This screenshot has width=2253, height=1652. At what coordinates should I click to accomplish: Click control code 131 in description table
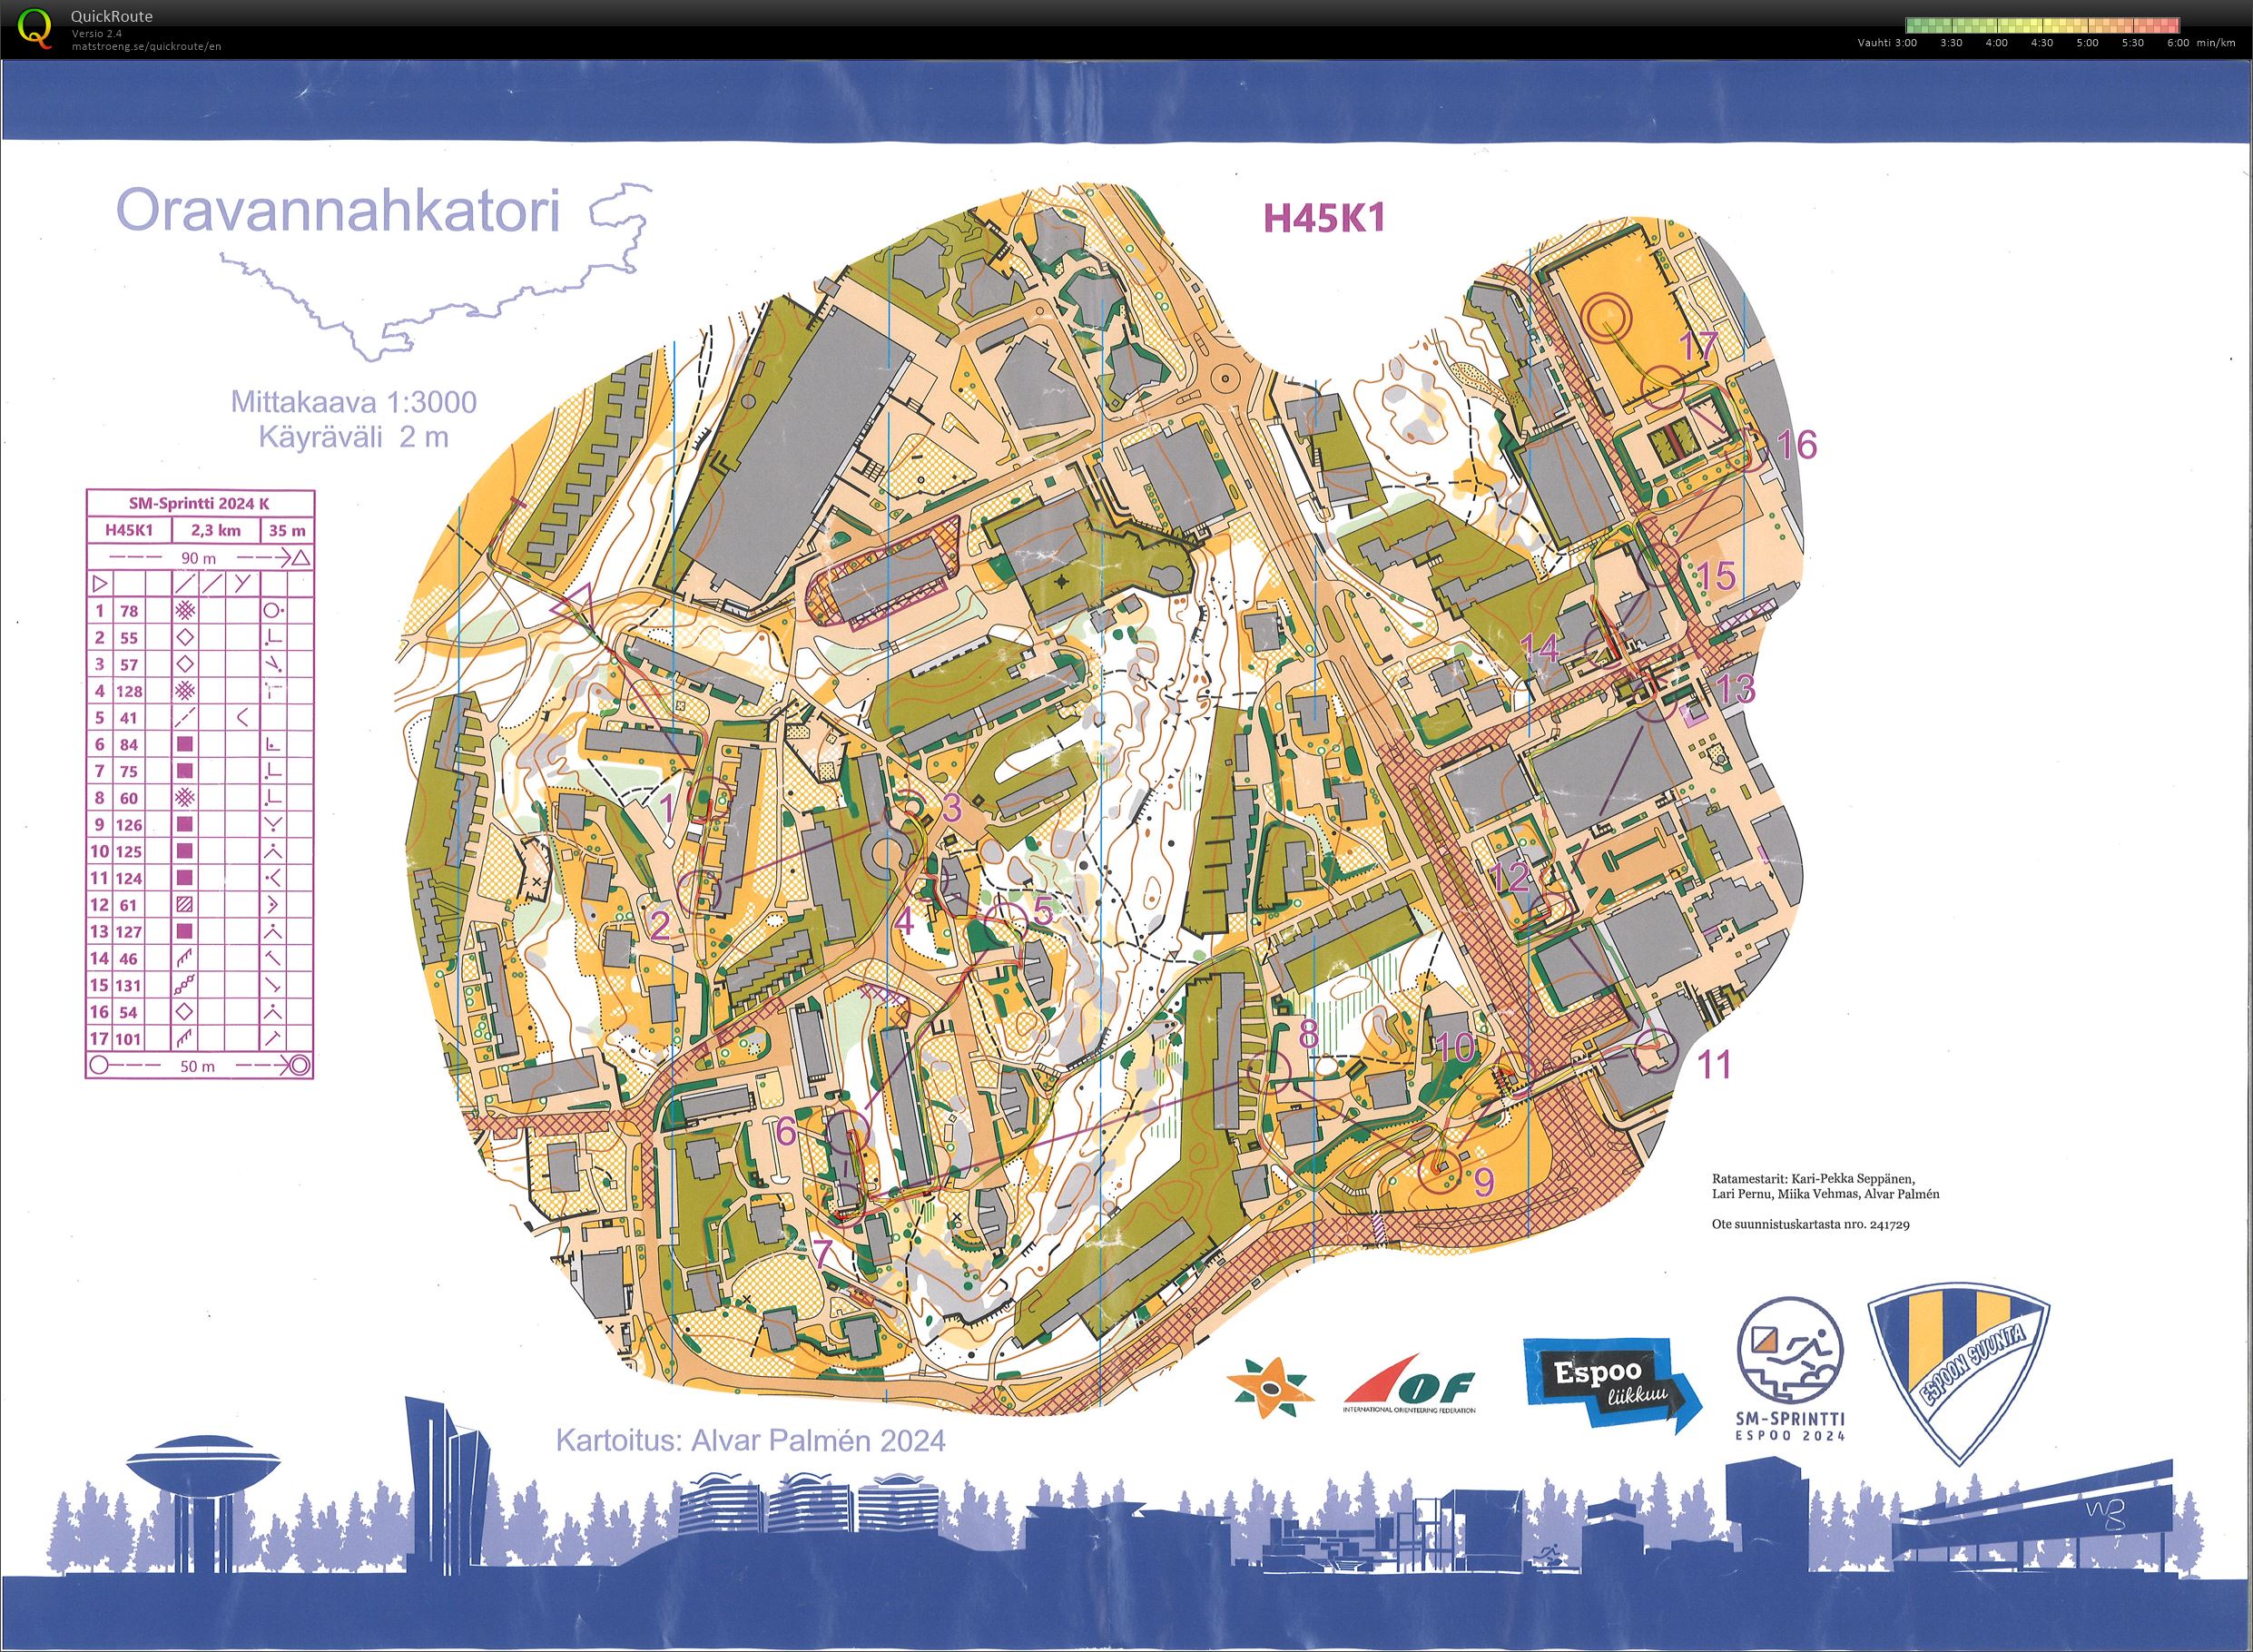129,985
